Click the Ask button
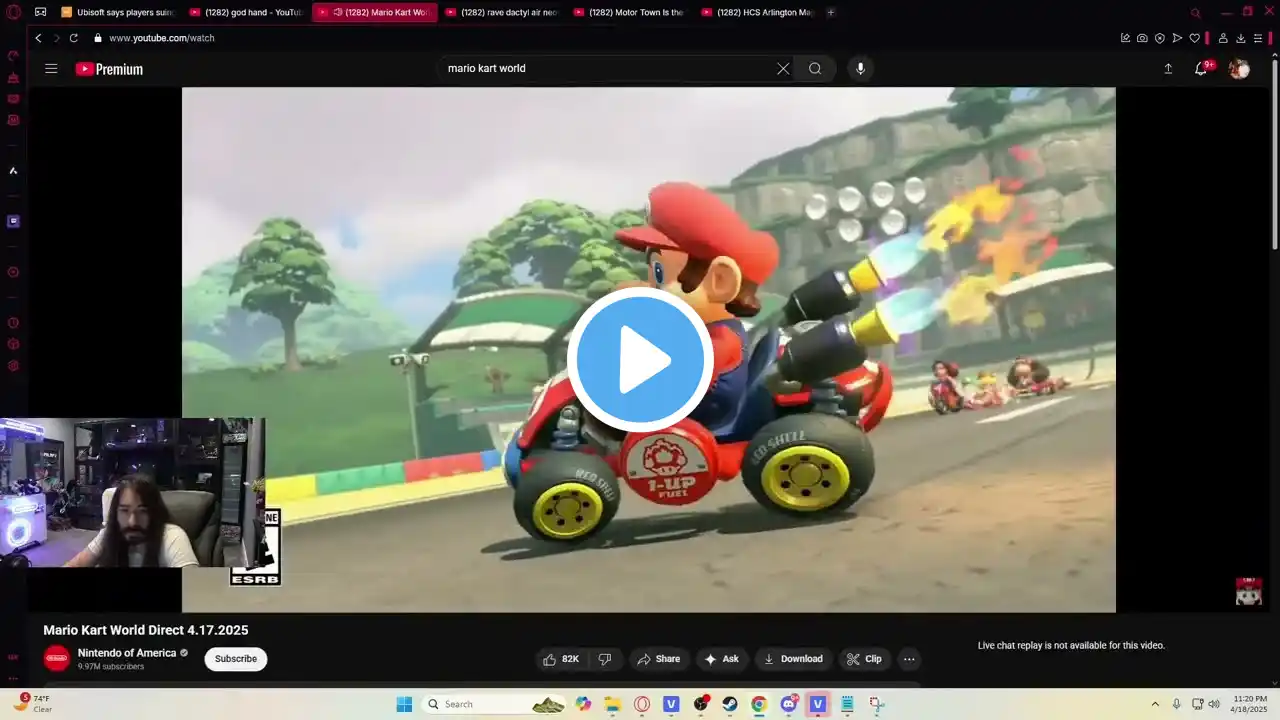This screenshot has width=1280, height=720. click(x=722, y=659)
